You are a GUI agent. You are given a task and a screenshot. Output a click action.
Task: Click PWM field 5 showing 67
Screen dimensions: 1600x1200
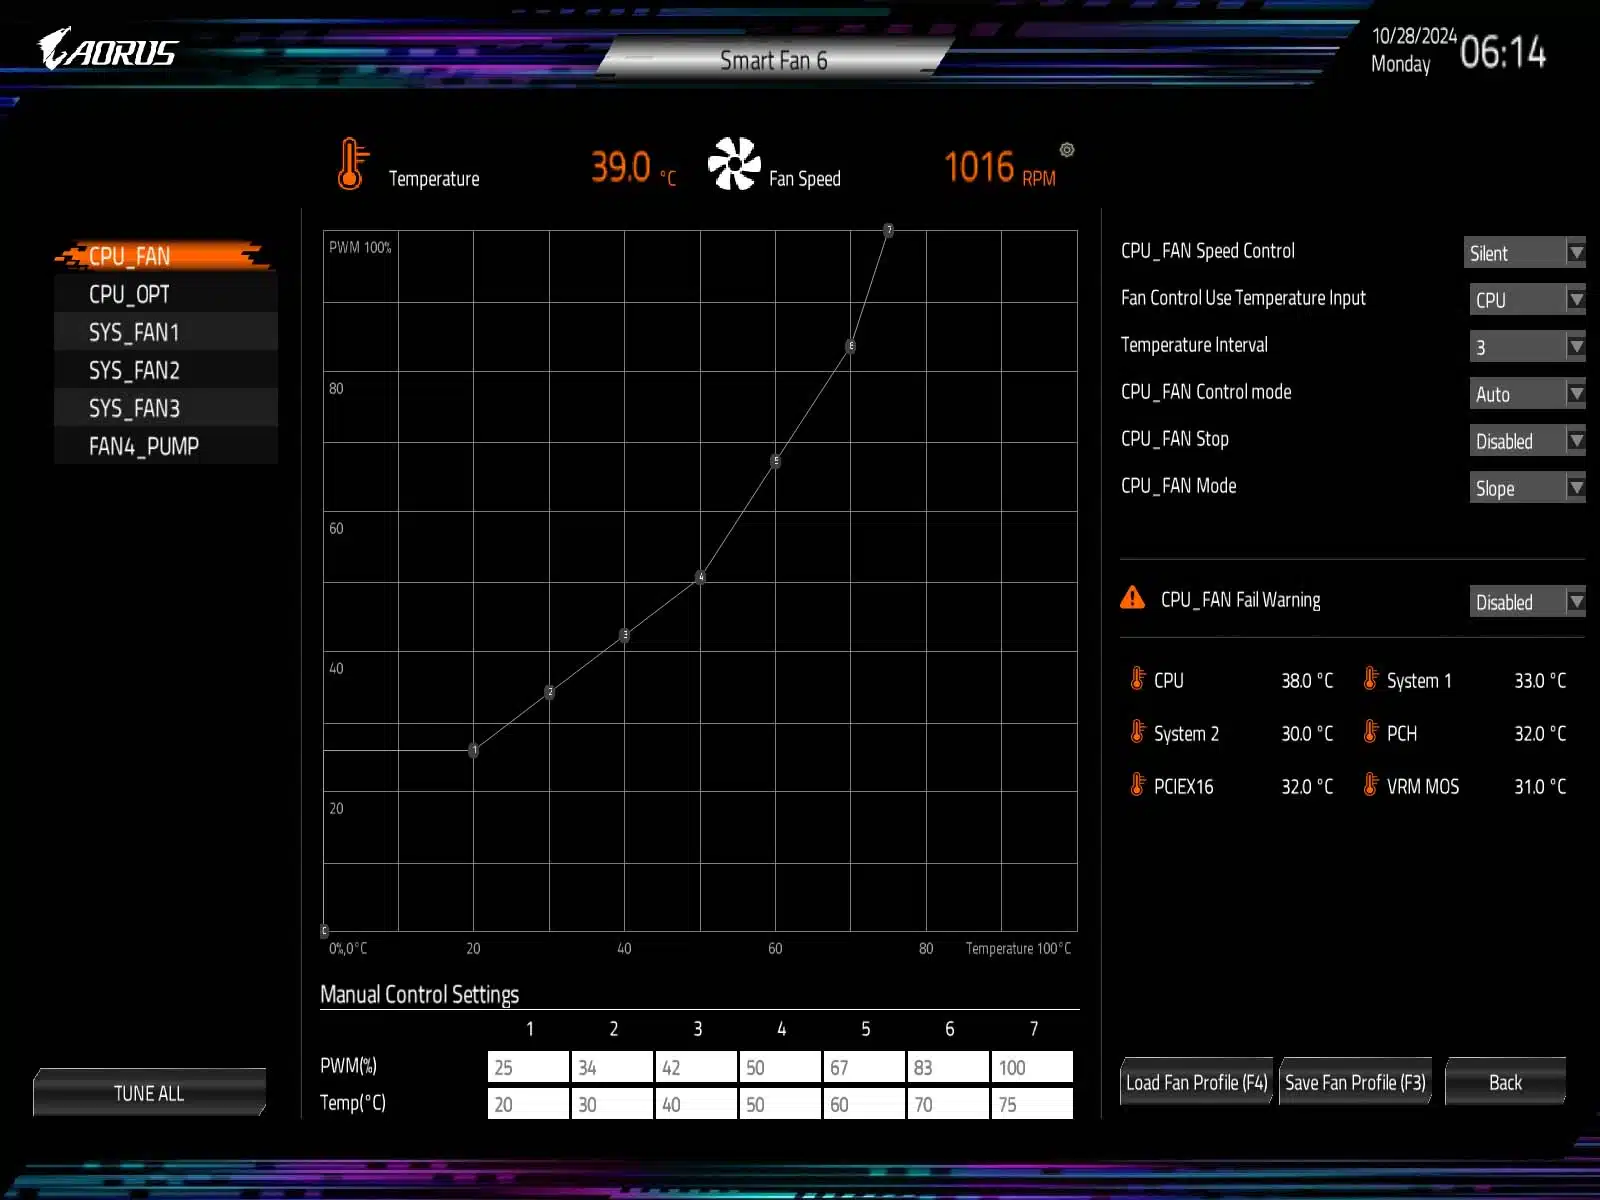click(864, 1067)
